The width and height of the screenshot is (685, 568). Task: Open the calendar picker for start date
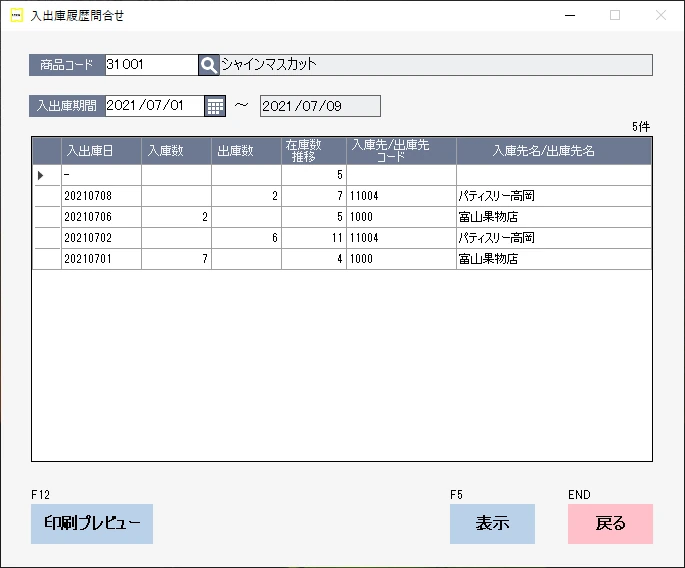[x=215, y=106]
